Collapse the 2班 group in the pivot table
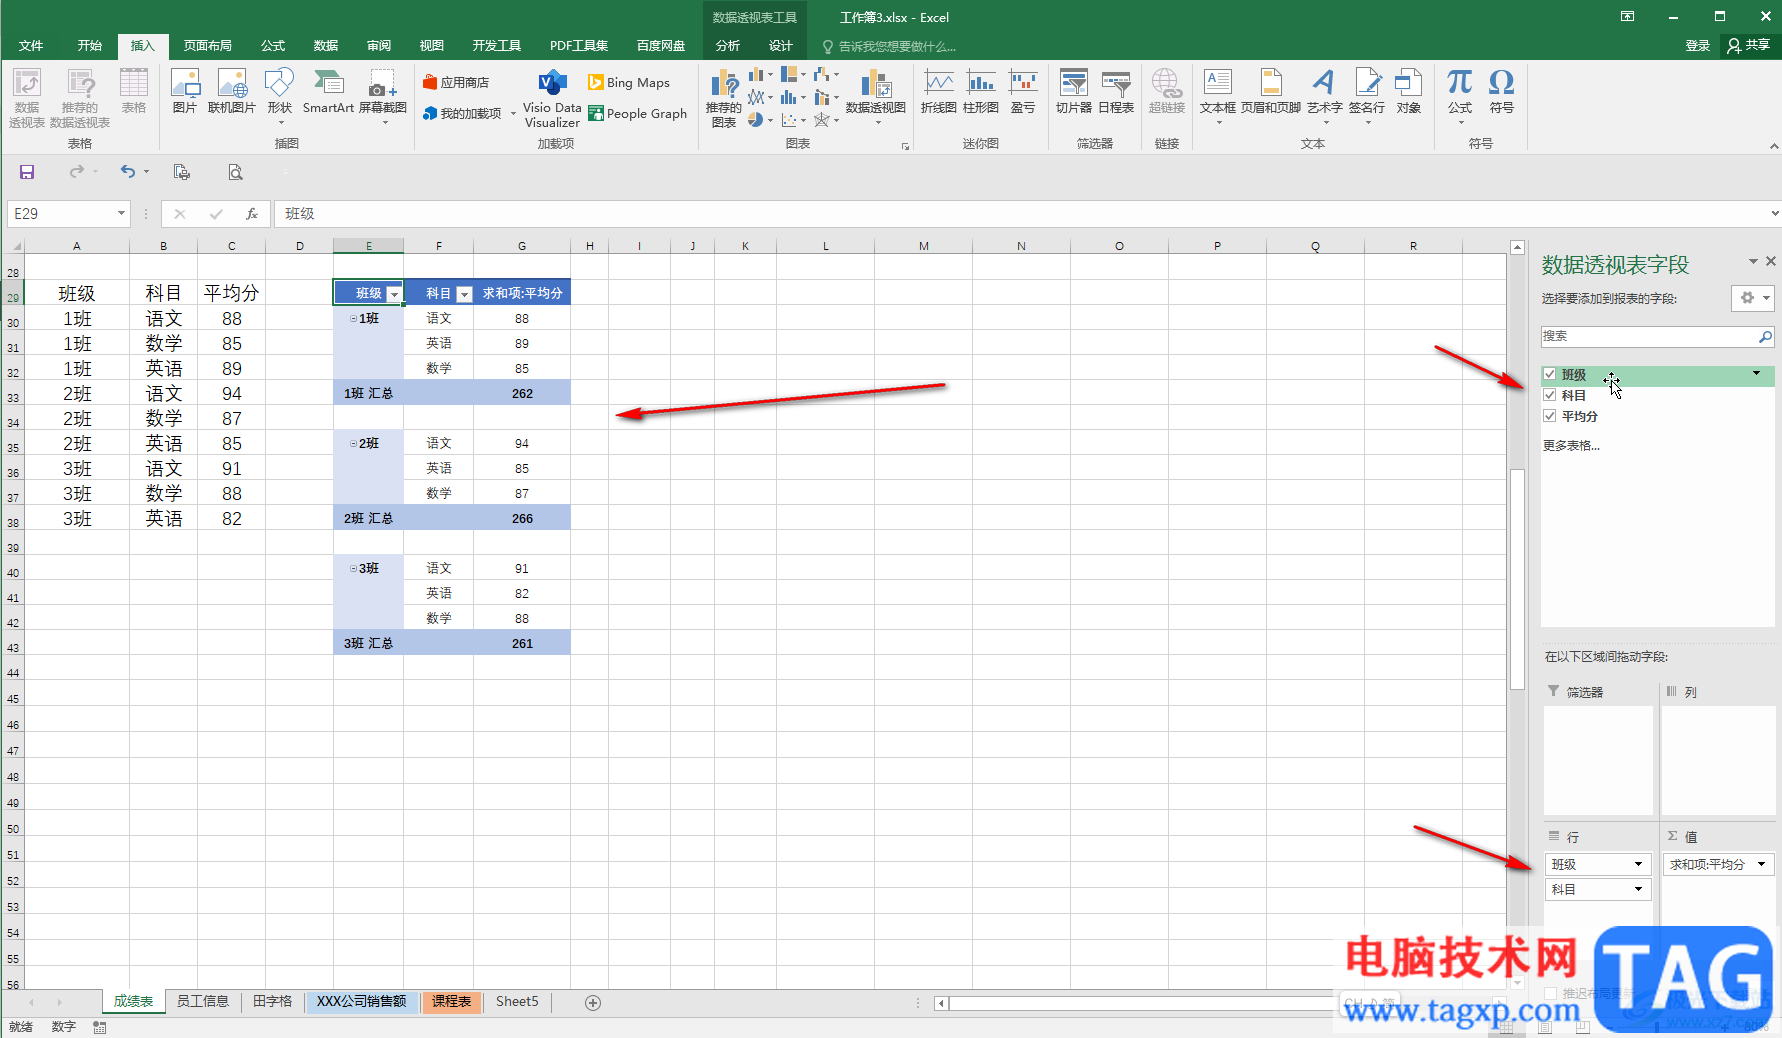The height and width of the screenshot is (1038, 1782). click(353, 443)
